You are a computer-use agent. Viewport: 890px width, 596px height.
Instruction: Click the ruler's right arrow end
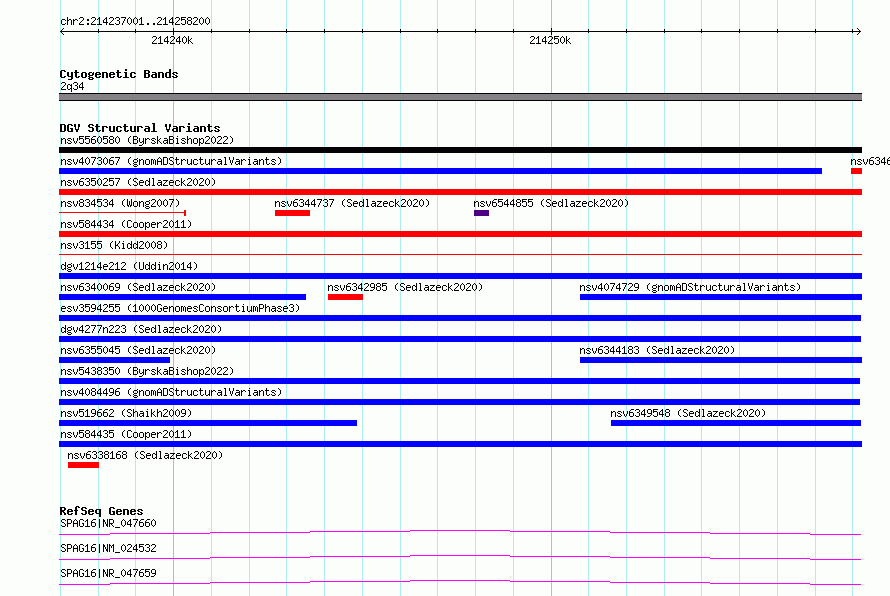(858, 31)
